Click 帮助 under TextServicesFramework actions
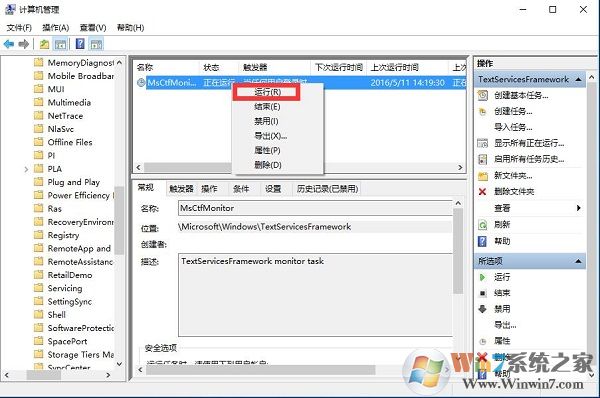The width and height of the screenshot is (600, 398). click(502, 241)
